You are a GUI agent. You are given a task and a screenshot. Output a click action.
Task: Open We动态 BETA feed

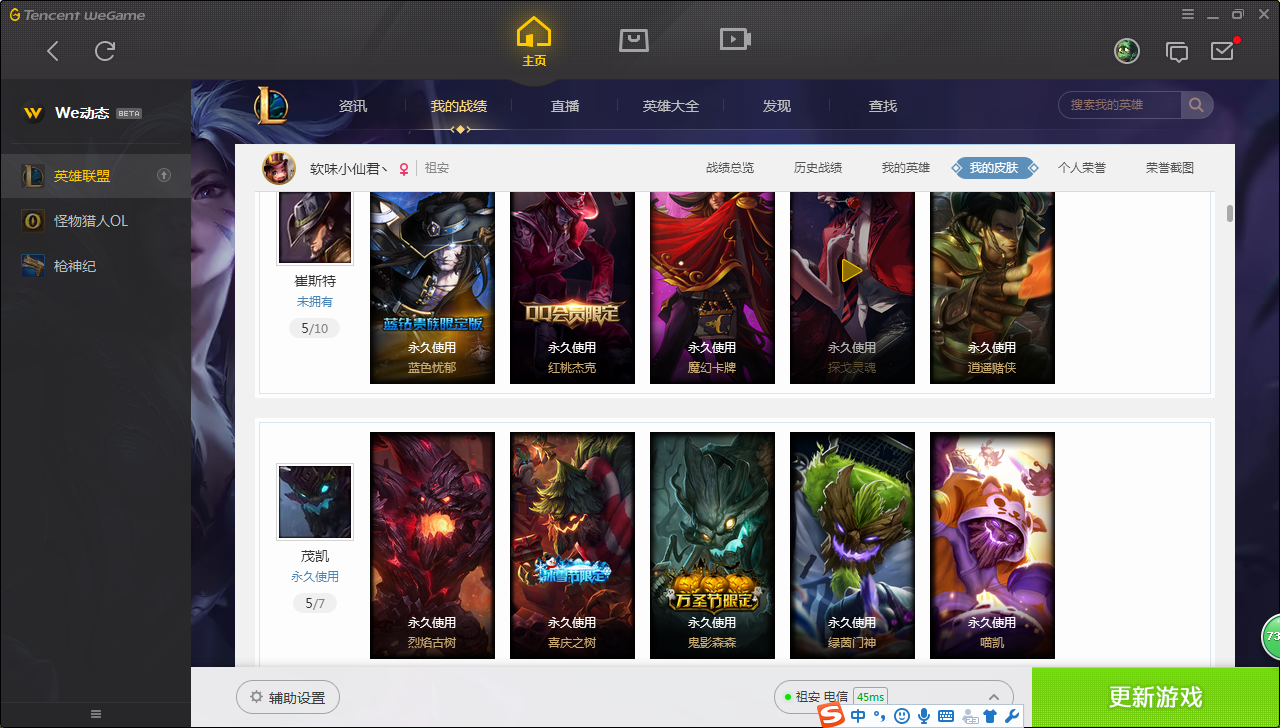95,113
